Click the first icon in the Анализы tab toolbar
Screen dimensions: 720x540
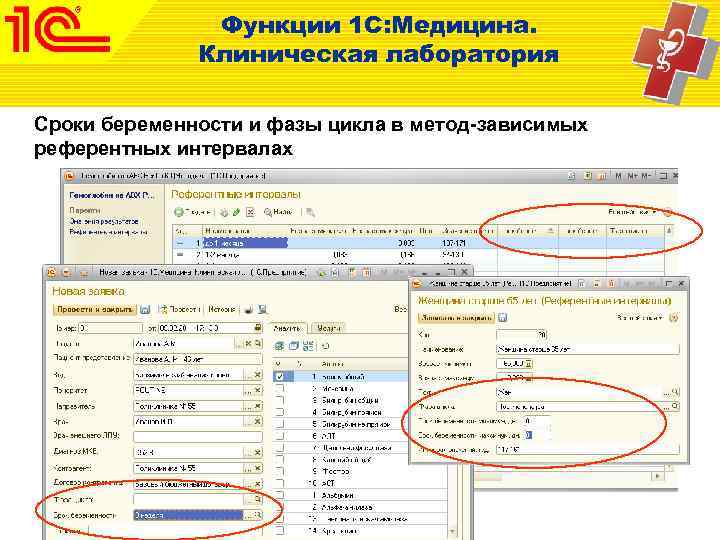279,346
